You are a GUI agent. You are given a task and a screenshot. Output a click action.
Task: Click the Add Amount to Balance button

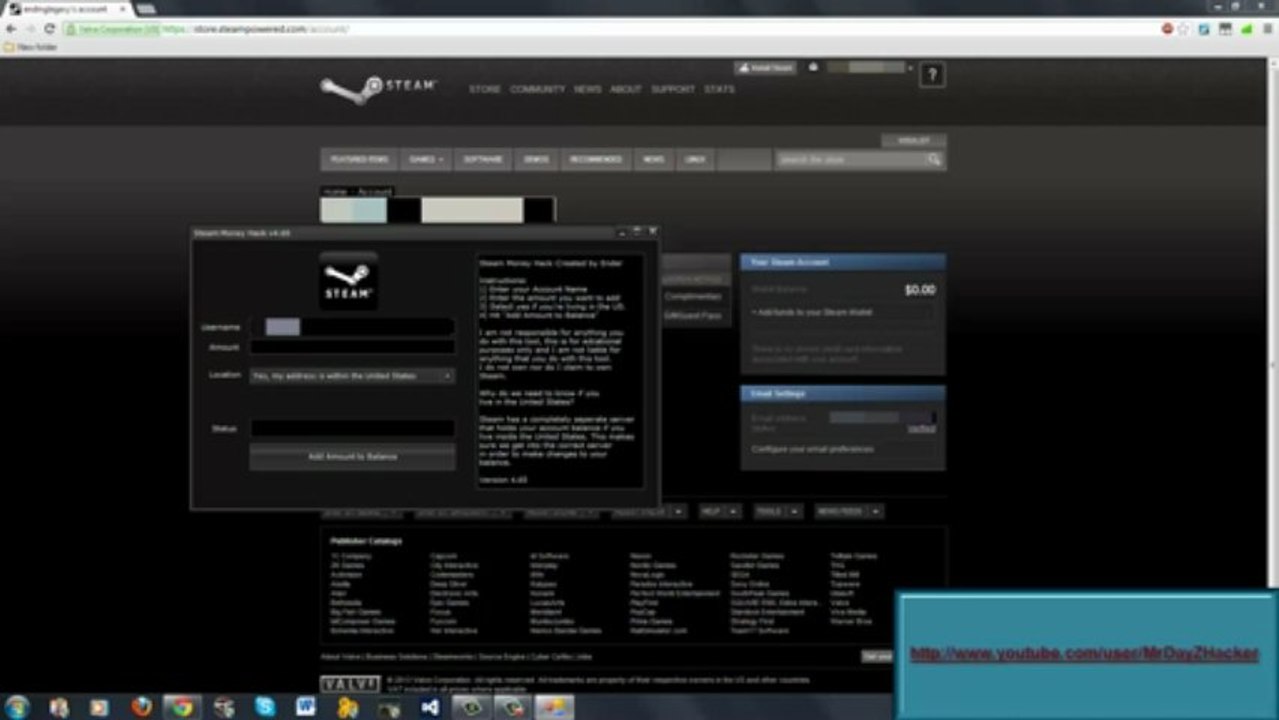(352, 457)
